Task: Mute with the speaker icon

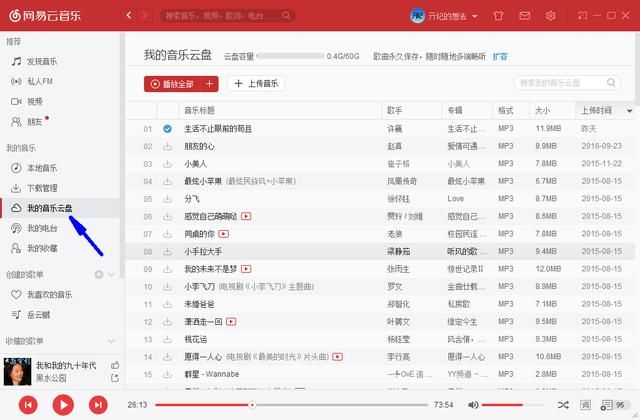Action: point(473,405)
